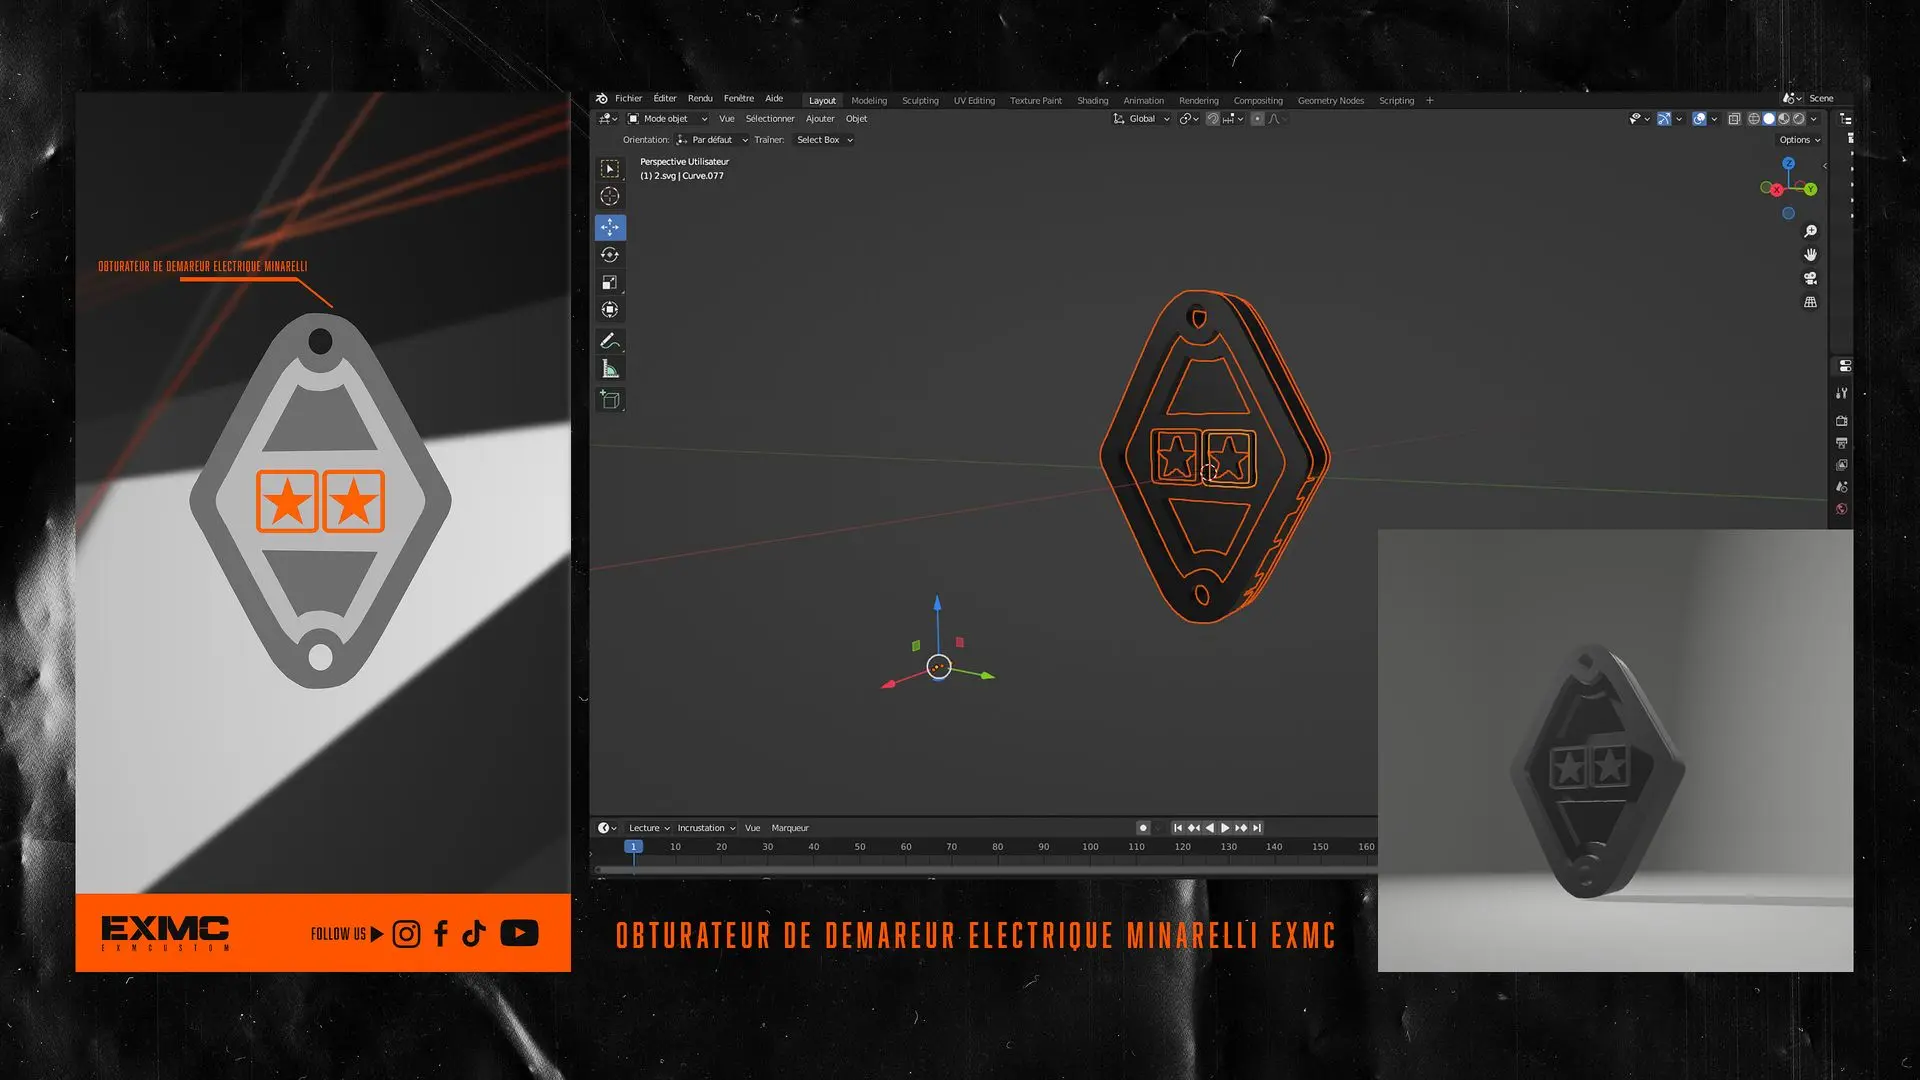1920x1080 pixels.
Task: Toggle camera view icon in viewport
Action: pos(1810,278)
